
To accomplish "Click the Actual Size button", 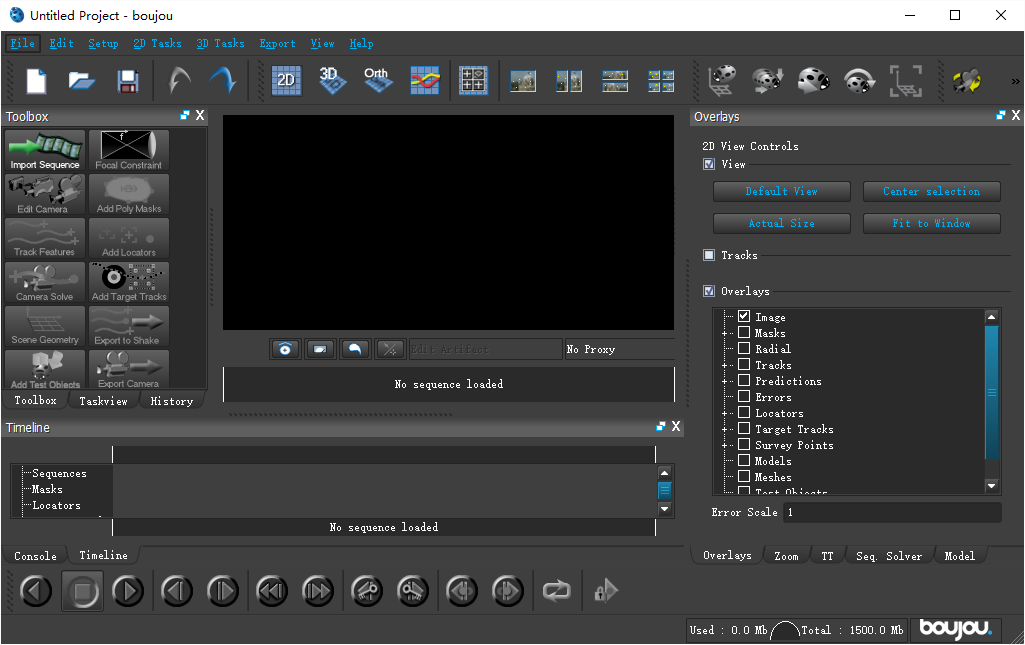I will [782, 223].
